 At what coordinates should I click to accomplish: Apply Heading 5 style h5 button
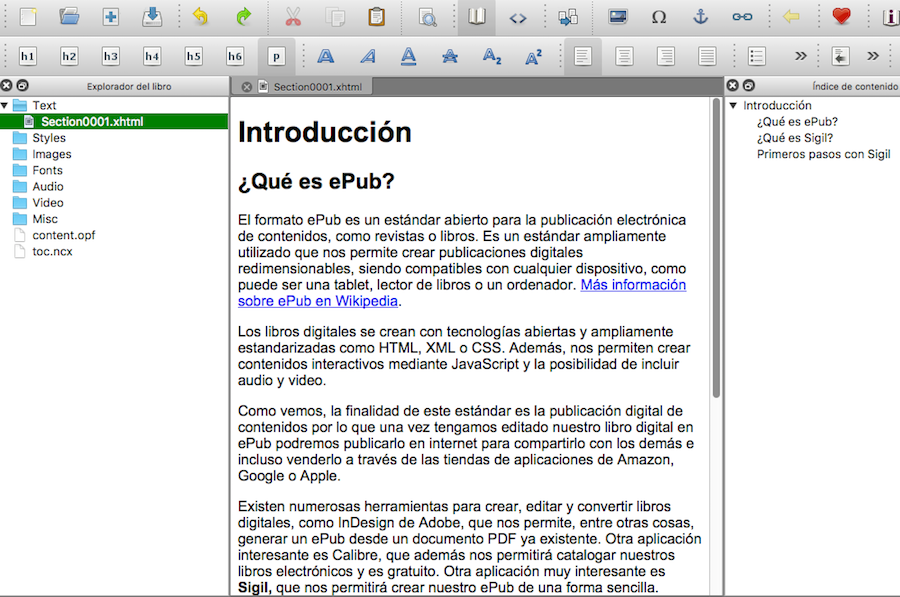193,56
